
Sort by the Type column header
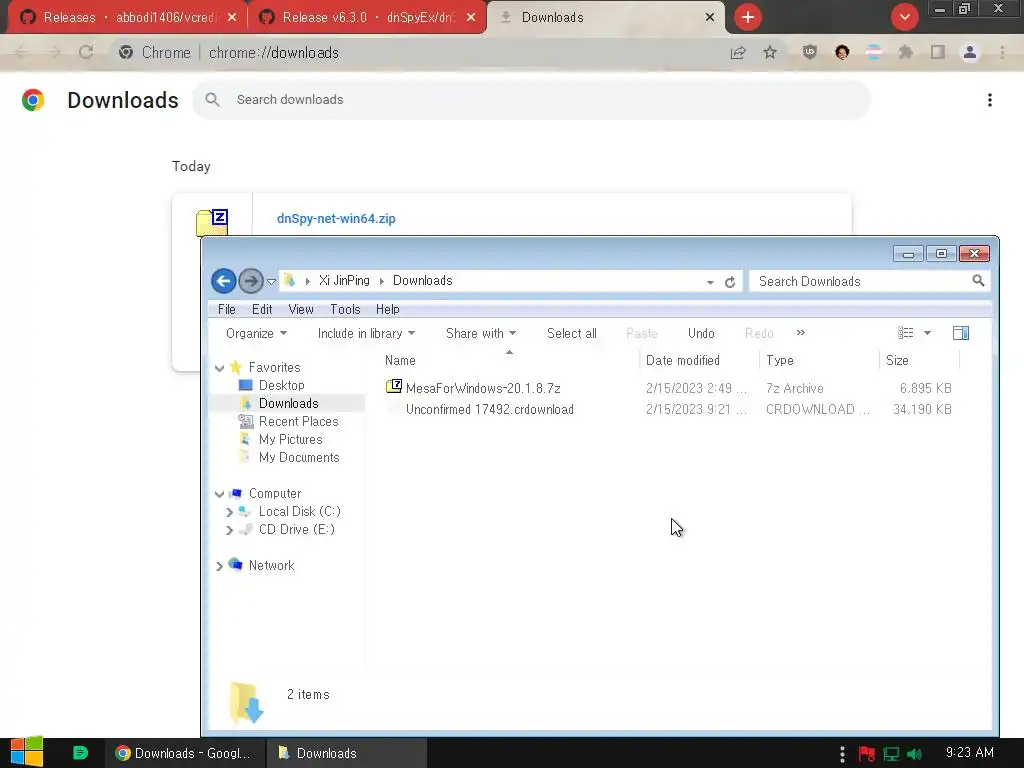pos(820,360)
